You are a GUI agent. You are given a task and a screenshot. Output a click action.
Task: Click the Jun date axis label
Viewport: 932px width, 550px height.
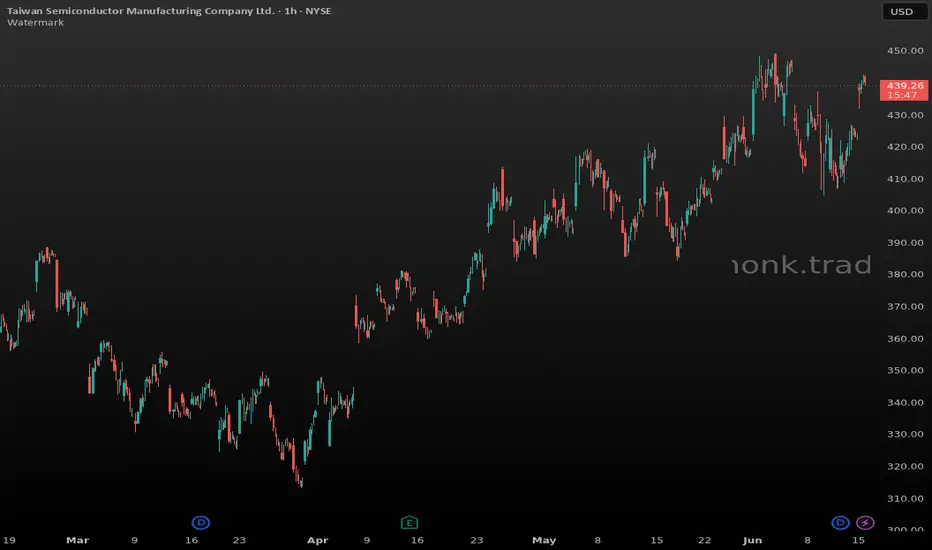[752, 540]
